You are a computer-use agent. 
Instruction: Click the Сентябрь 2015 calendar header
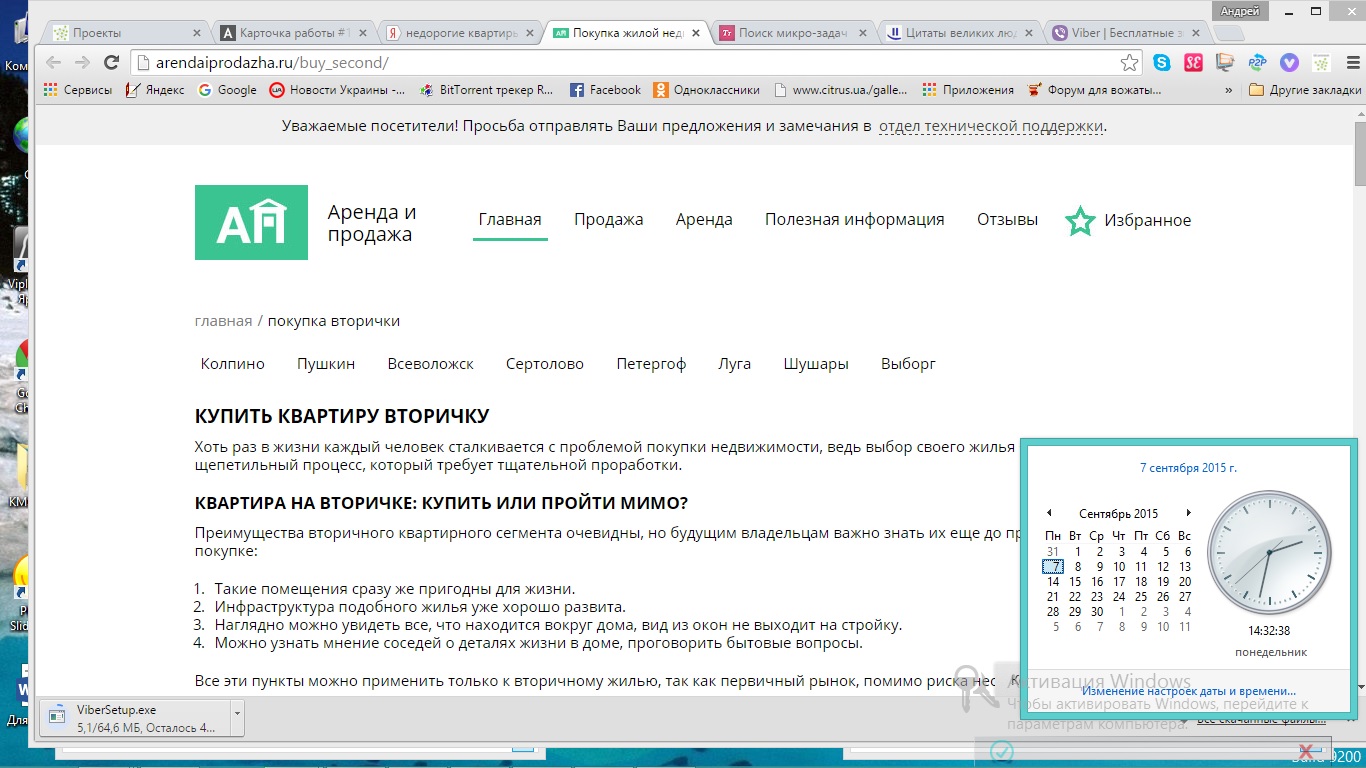(x=1119, y=514)
